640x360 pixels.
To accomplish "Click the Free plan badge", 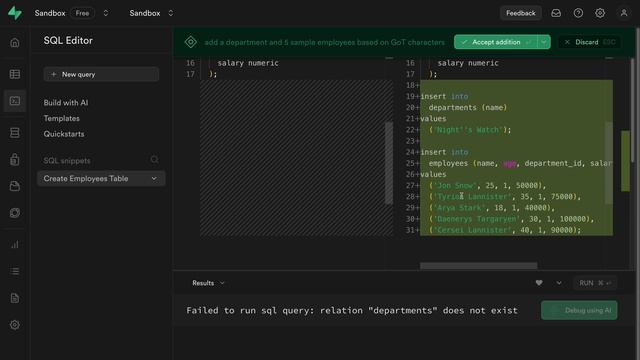I will [82, 13].
